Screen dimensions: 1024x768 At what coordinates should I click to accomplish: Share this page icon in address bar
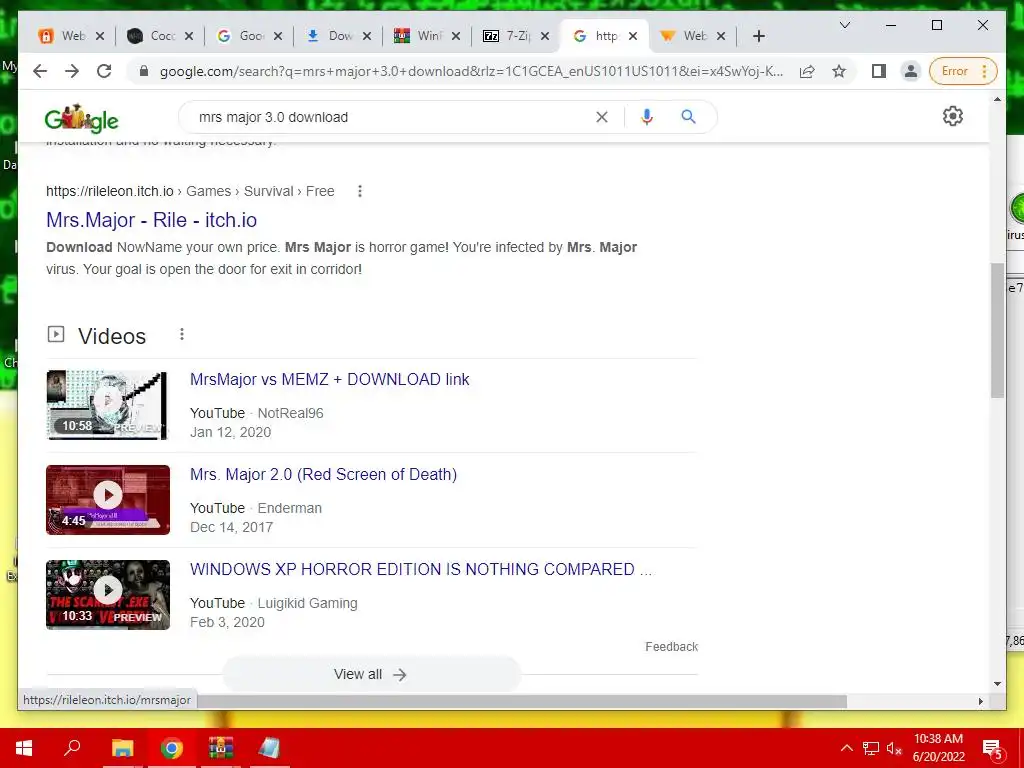[807, 71]
